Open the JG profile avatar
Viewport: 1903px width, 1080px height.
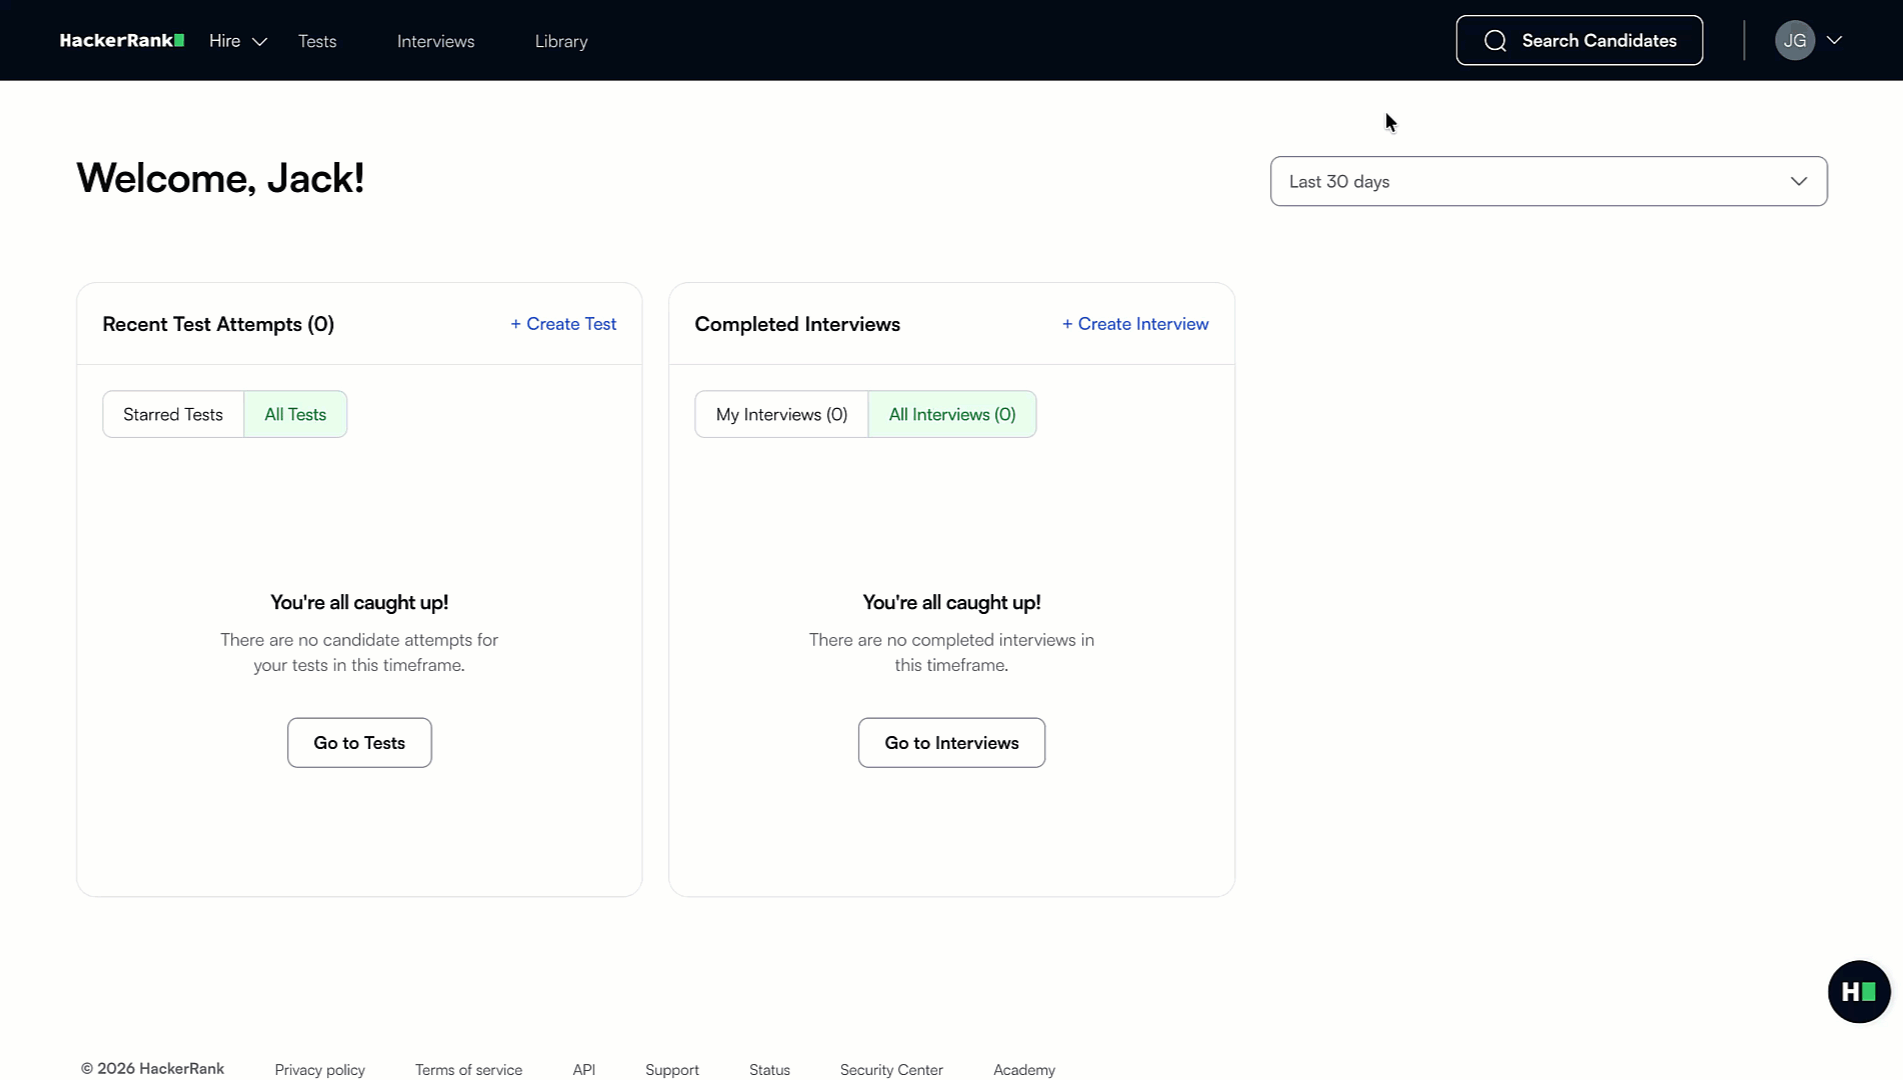[1795, 40]
